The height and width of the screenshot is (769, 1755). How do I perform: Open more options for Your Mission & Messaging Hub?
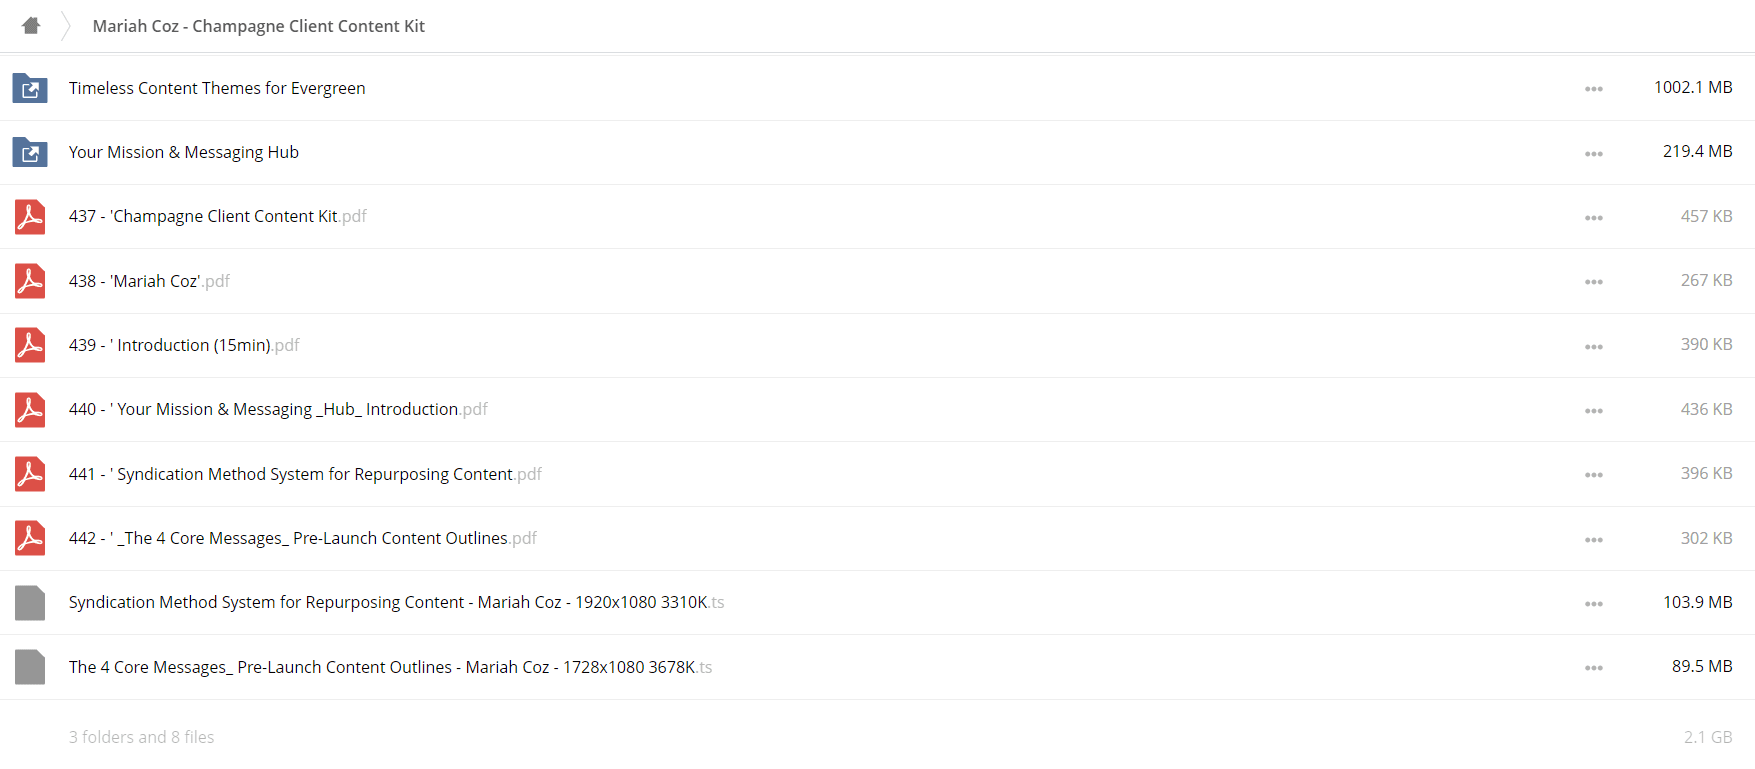1594,153
